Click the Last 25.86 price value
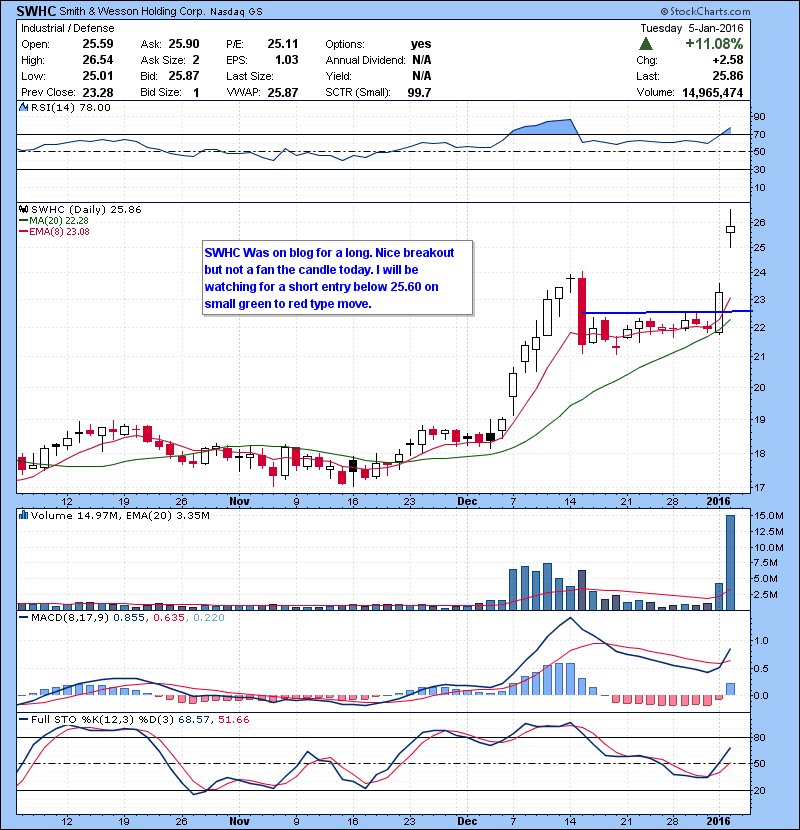This screenshot has width=800, height=830. [x=727, y=76]
